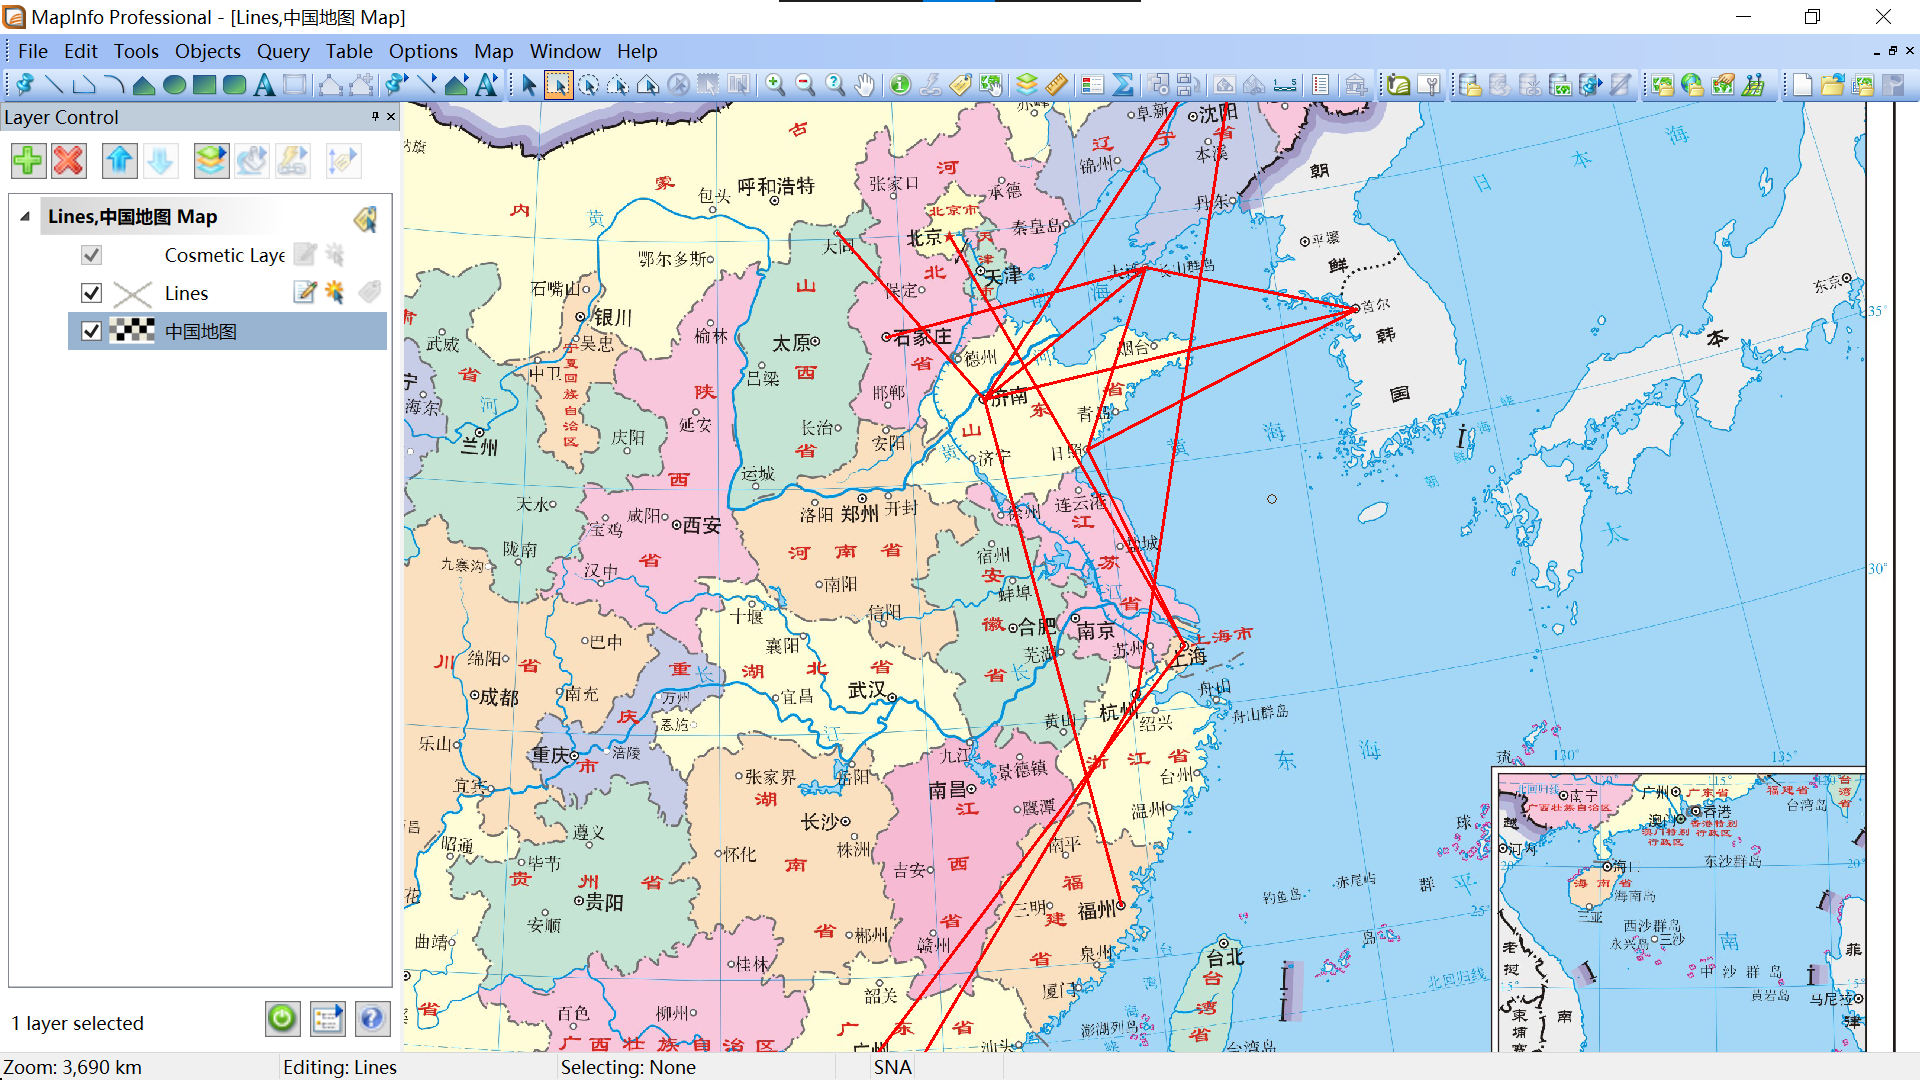Click the green Info tool icon
The width and height of the screenshot is (1920, 1080).
coord(900,85)
